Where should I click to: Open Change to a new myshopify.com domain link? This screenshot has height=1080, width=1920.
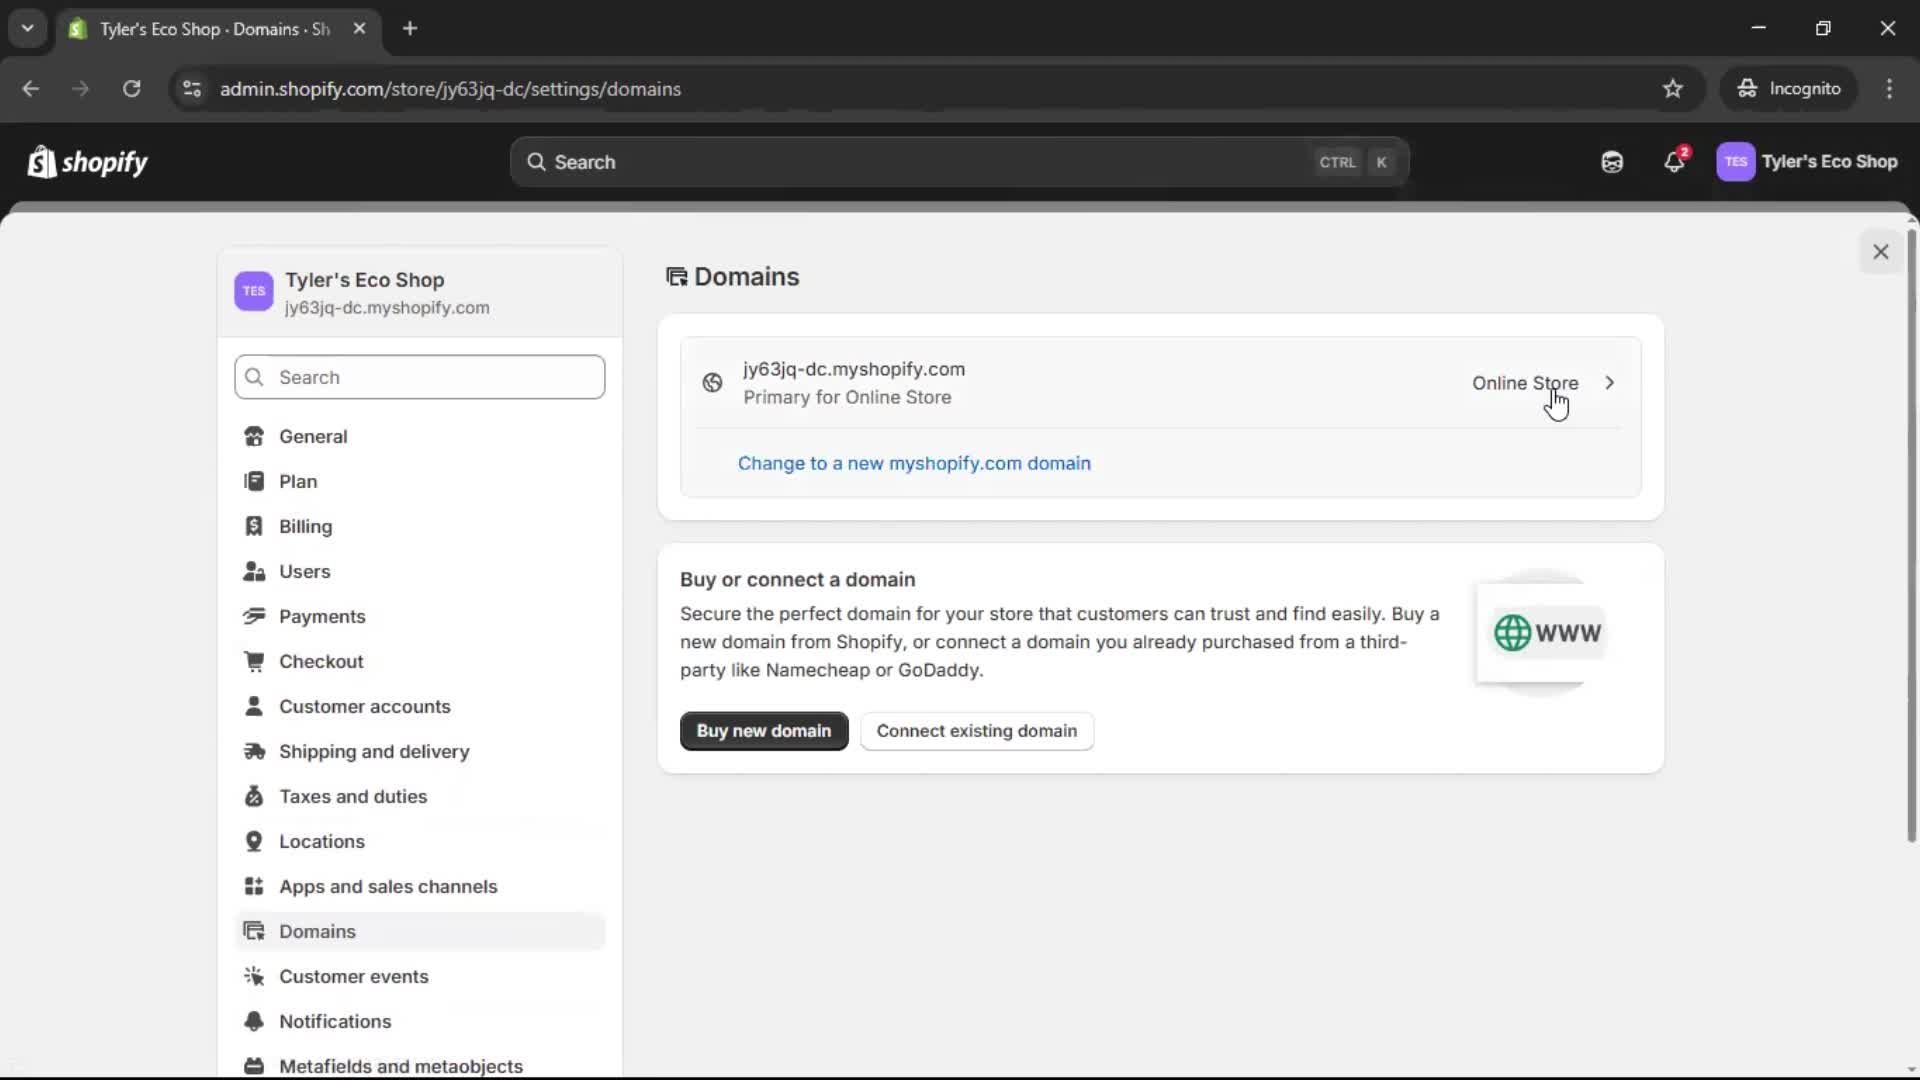[x=914, y=463]
